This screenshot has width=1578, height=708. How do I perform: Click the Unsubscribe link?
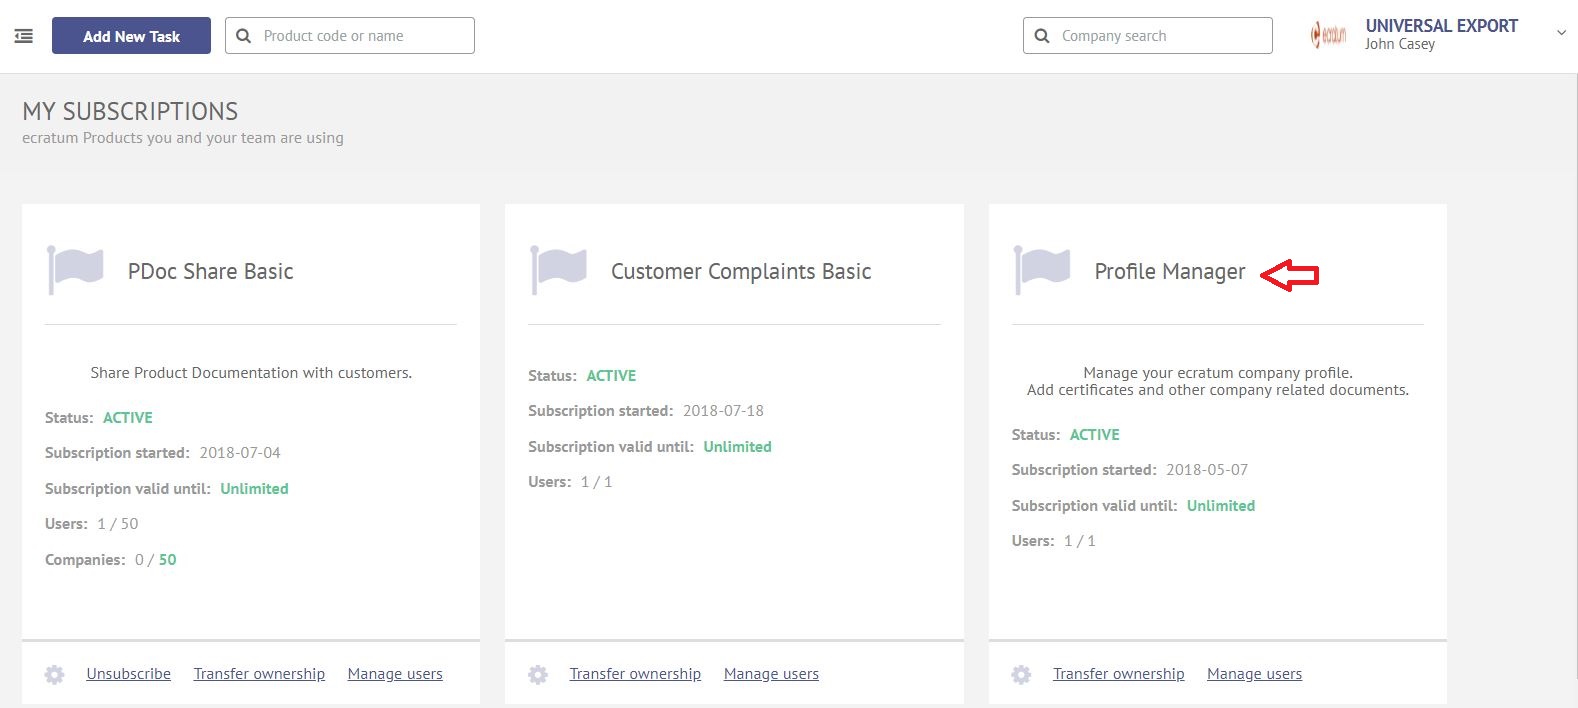[128, 674]
